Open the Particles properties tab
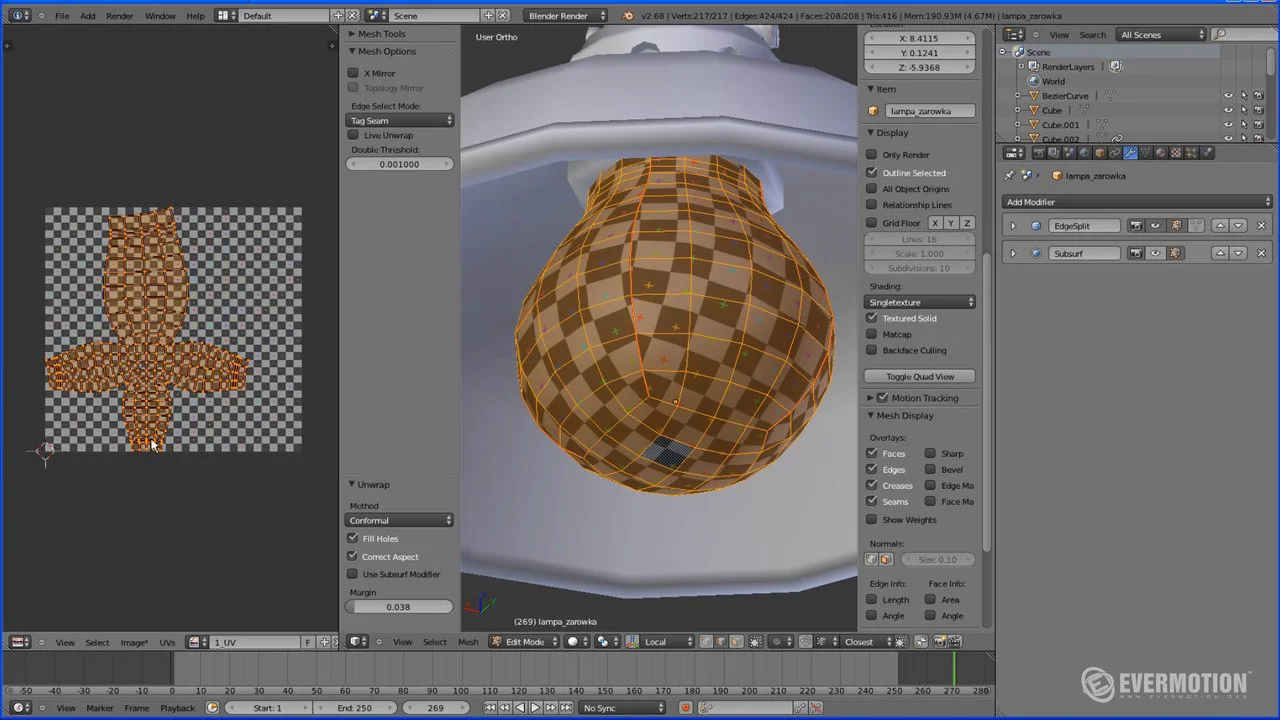 coord(1191,153)
